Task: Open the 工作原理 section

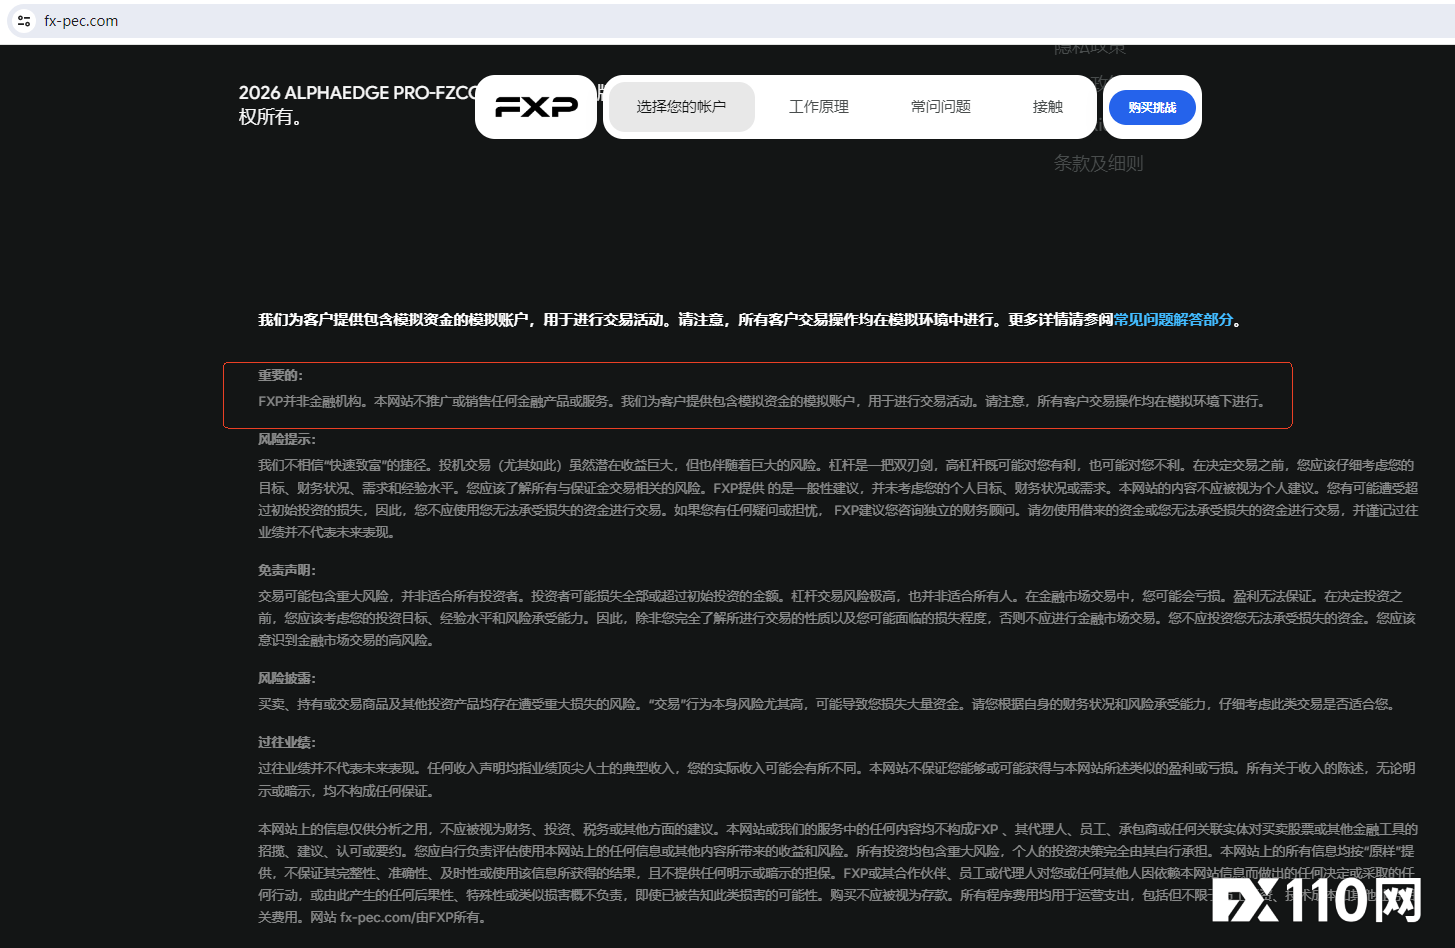Action: pyautogui.click(x=819, y=106)
